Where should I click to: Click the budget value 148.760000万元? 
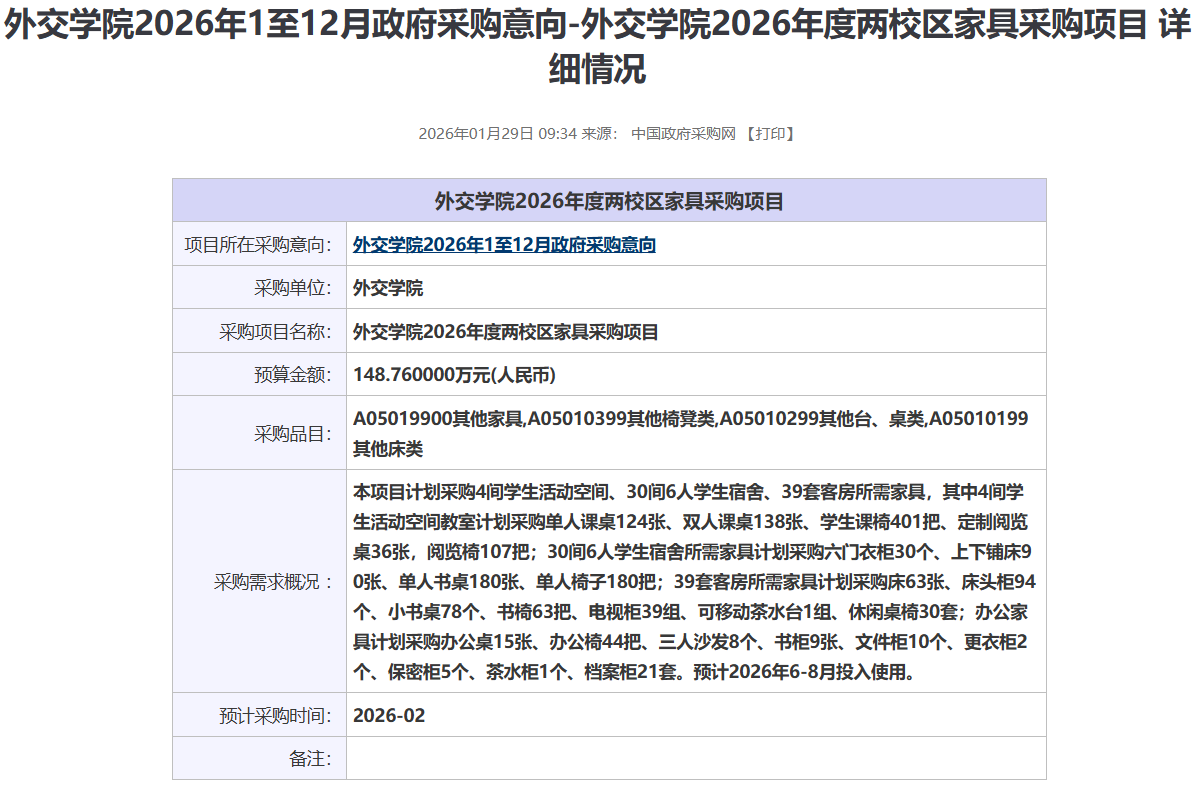[x=454, y=375]
